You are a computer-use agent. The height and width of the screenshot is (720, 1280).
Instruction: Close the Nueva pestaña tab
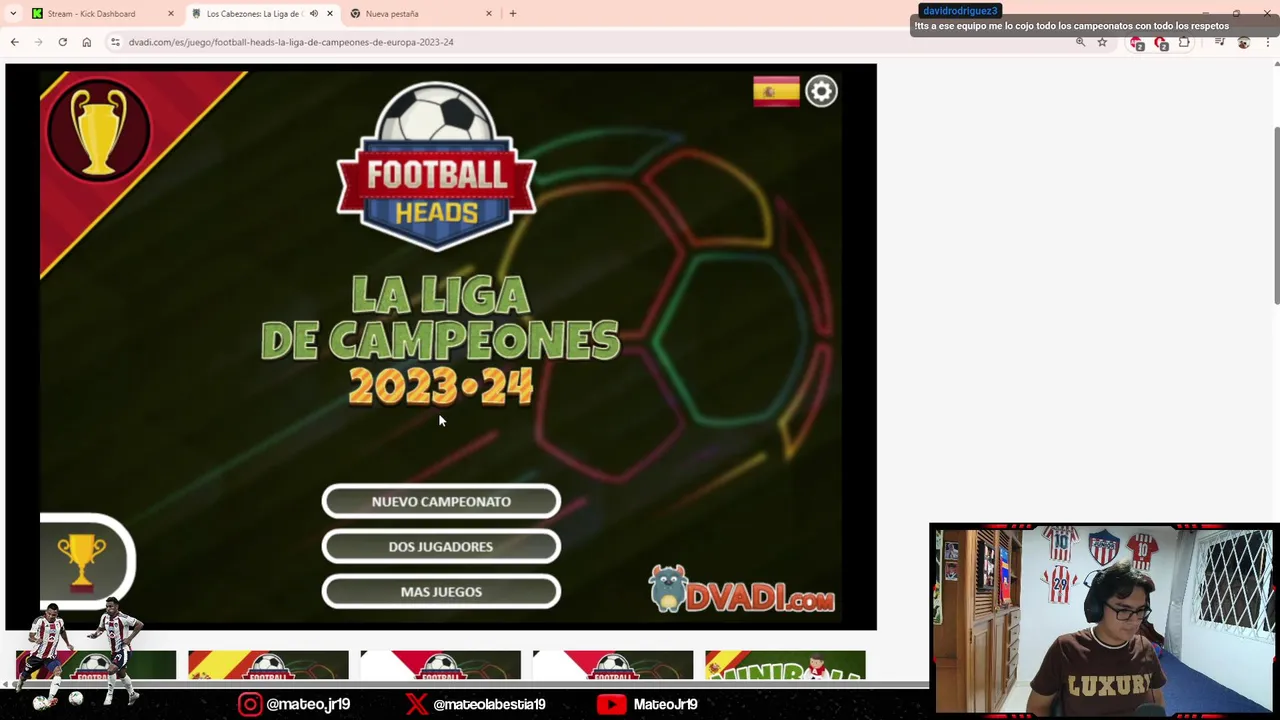(x=489, y=14)
